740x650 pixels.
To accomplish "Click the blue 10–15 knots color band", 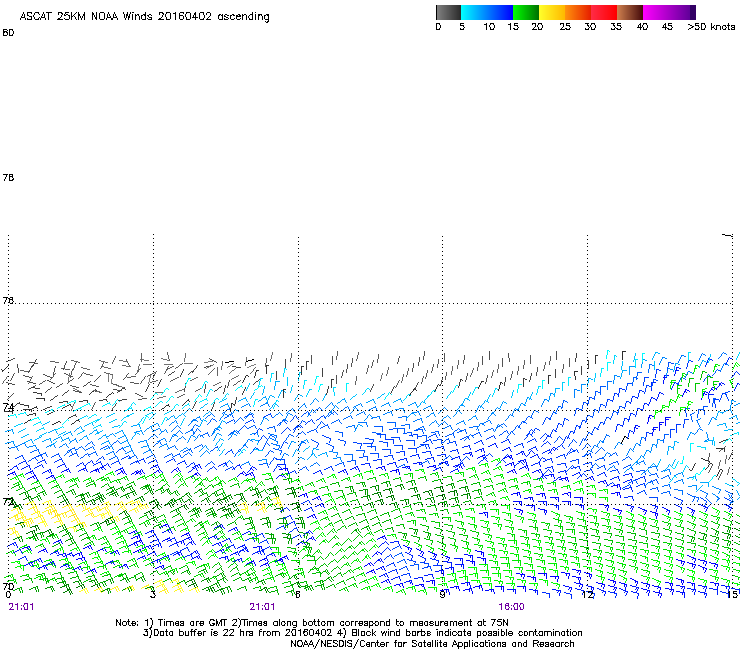I will click(500, 12).
